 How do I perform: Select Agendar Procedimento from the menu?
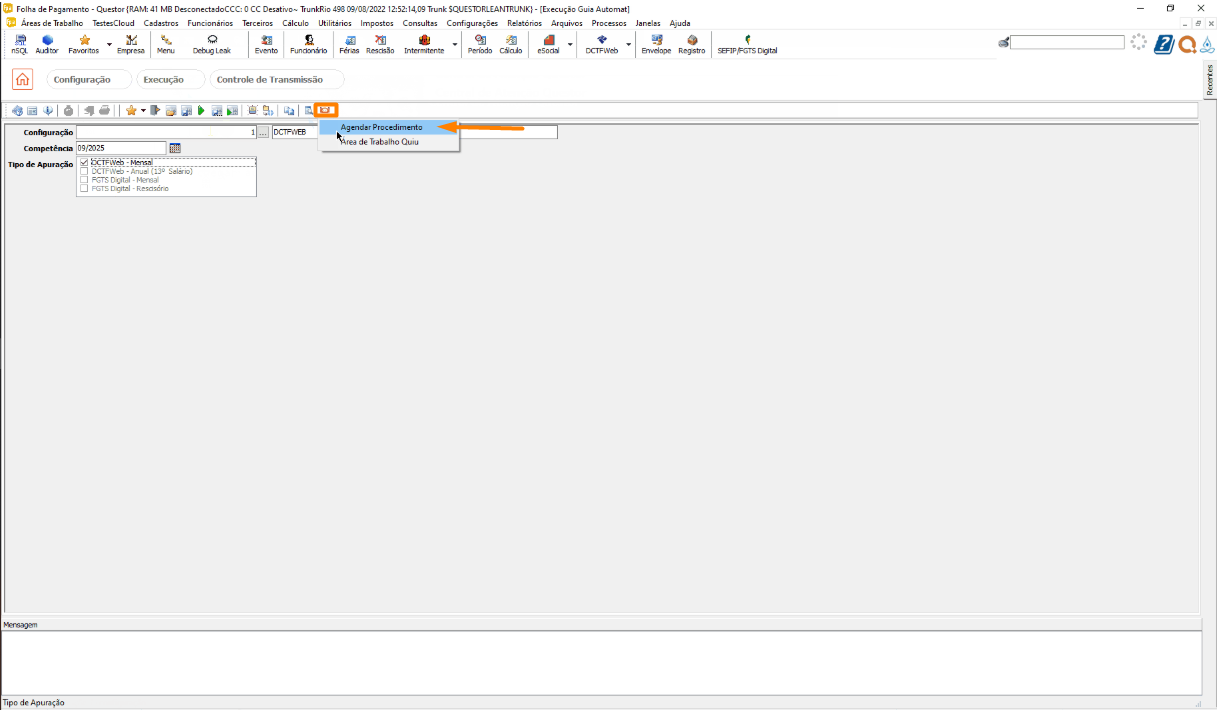pos(381,127)
